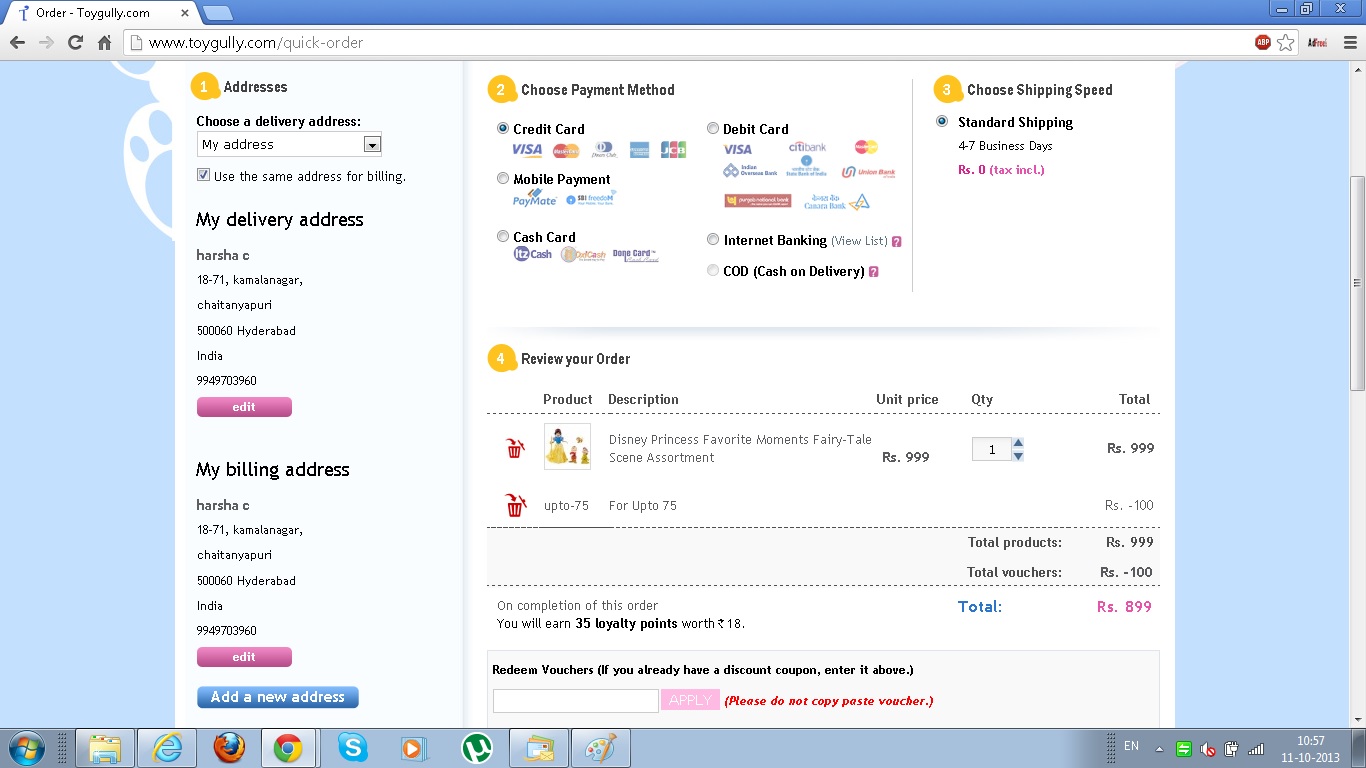Click the Add a new address button
Screen dimensions: 1366x768
pos(277,697)
